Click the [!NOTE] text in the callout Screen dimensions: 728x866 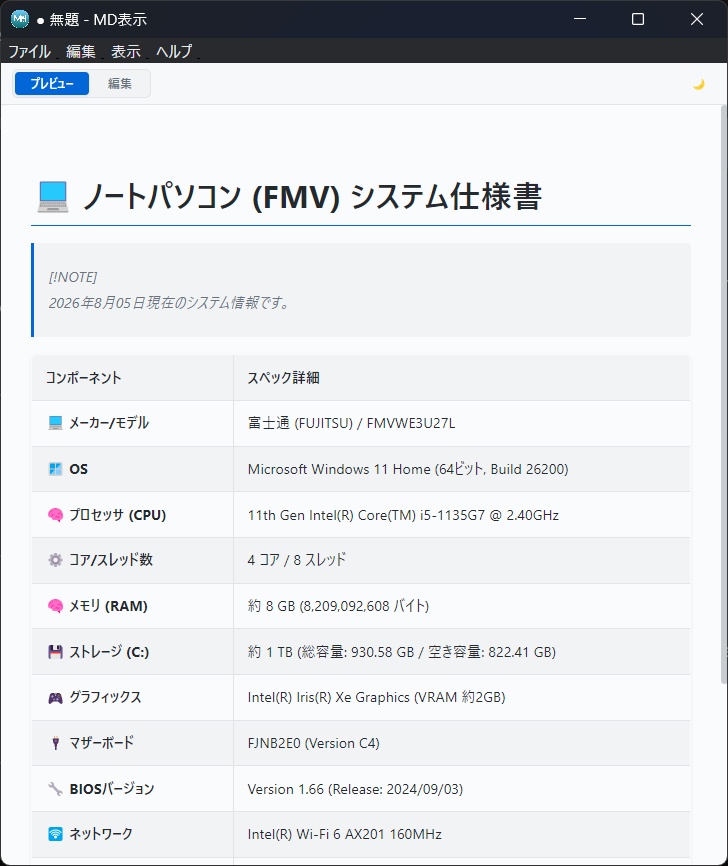point(73,277)
